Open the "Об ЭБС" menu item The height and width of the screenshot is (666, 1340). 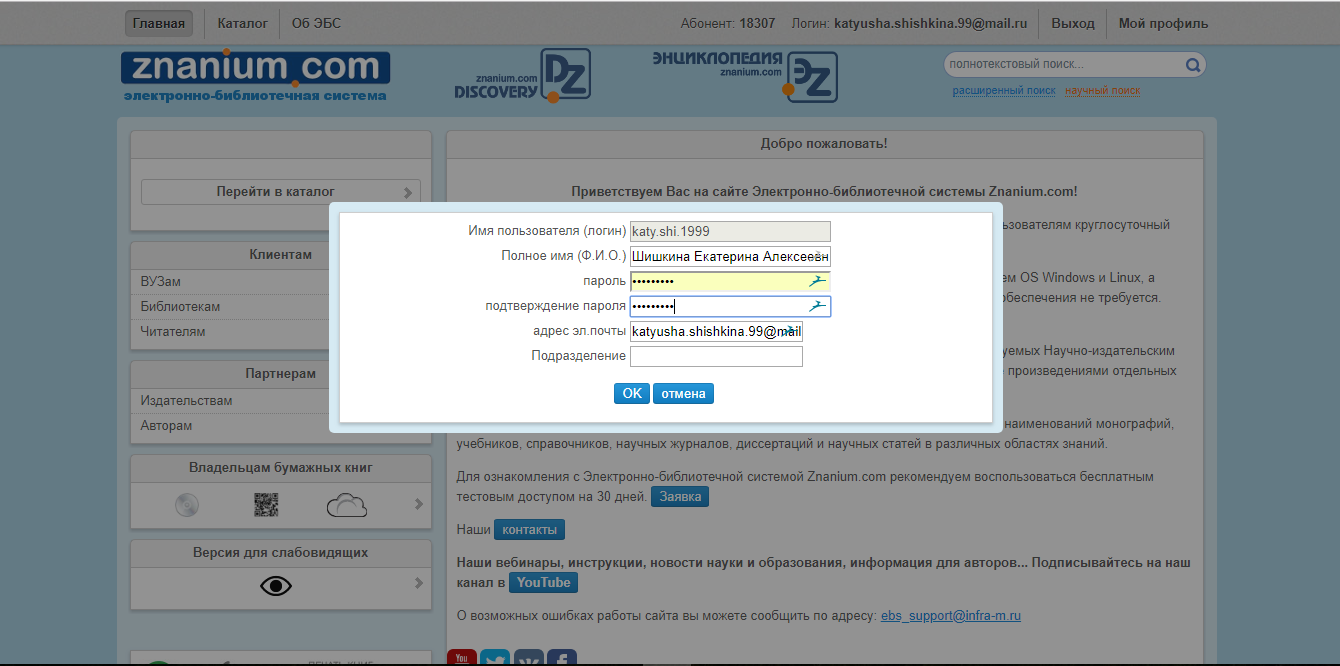[x=314, y=23]
